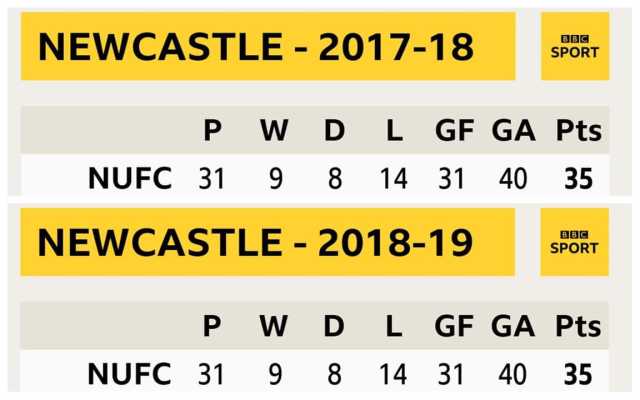Viewport: 640px width, 400px height.
Task: Click NUFC row label in 2018-19 table
Action: [x=130, y=374]
